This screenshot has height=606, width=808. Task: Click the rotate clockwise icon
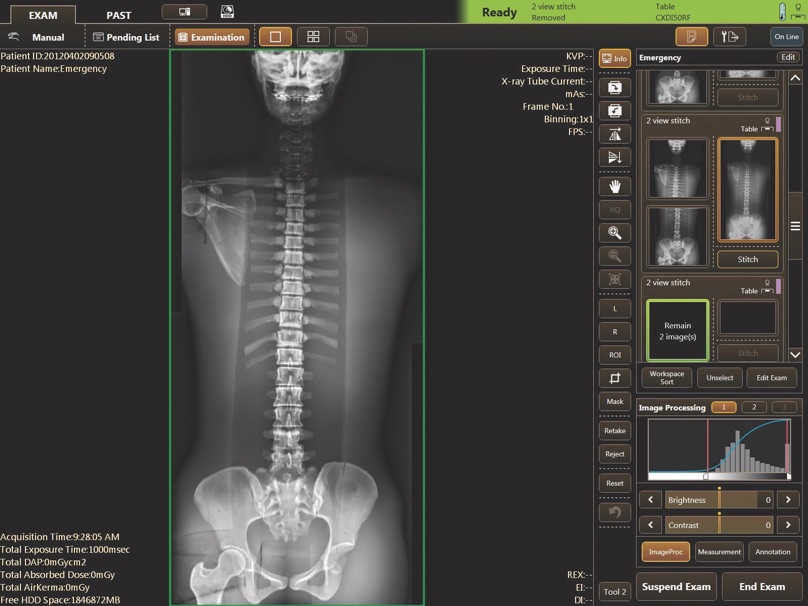pyautogui.click(x=614, y=87)
